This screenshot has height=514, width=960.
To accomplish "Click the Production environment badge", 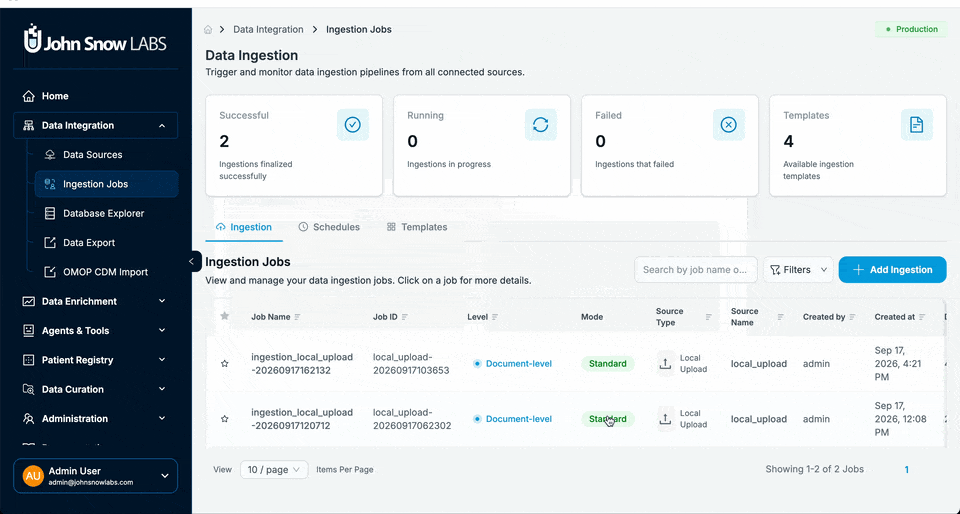I will (x=911, y=29).
